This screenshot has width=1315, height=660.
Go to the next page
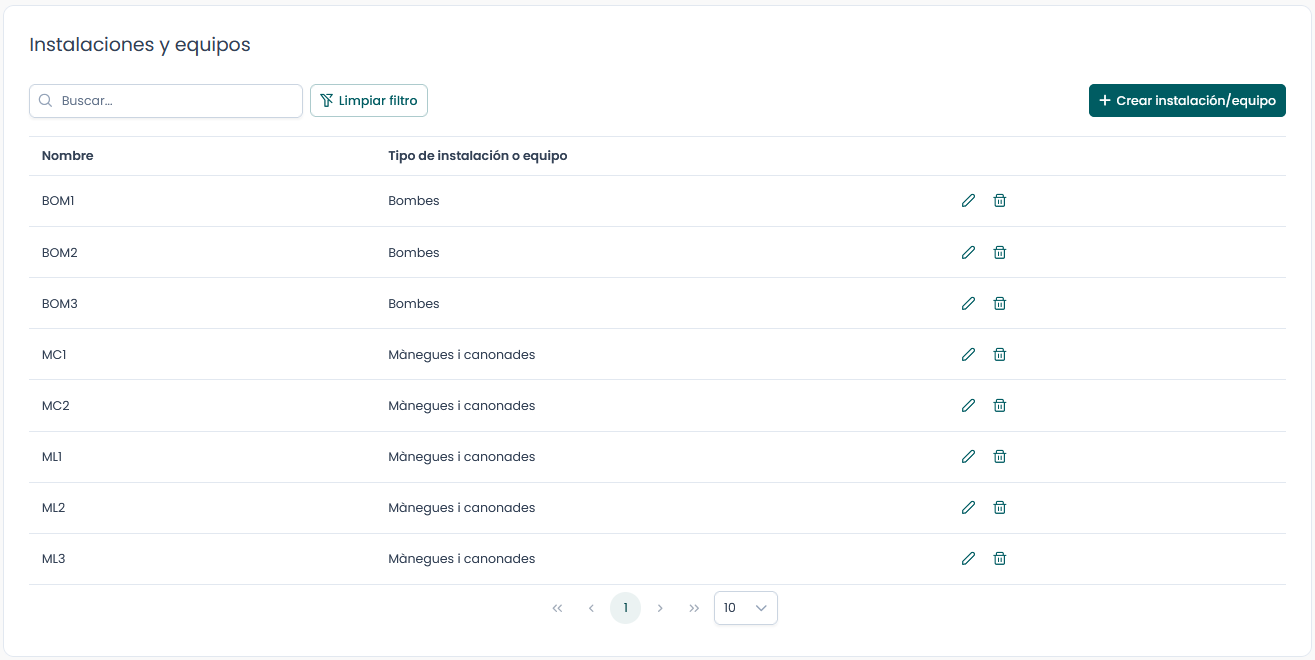pos(660,608)
